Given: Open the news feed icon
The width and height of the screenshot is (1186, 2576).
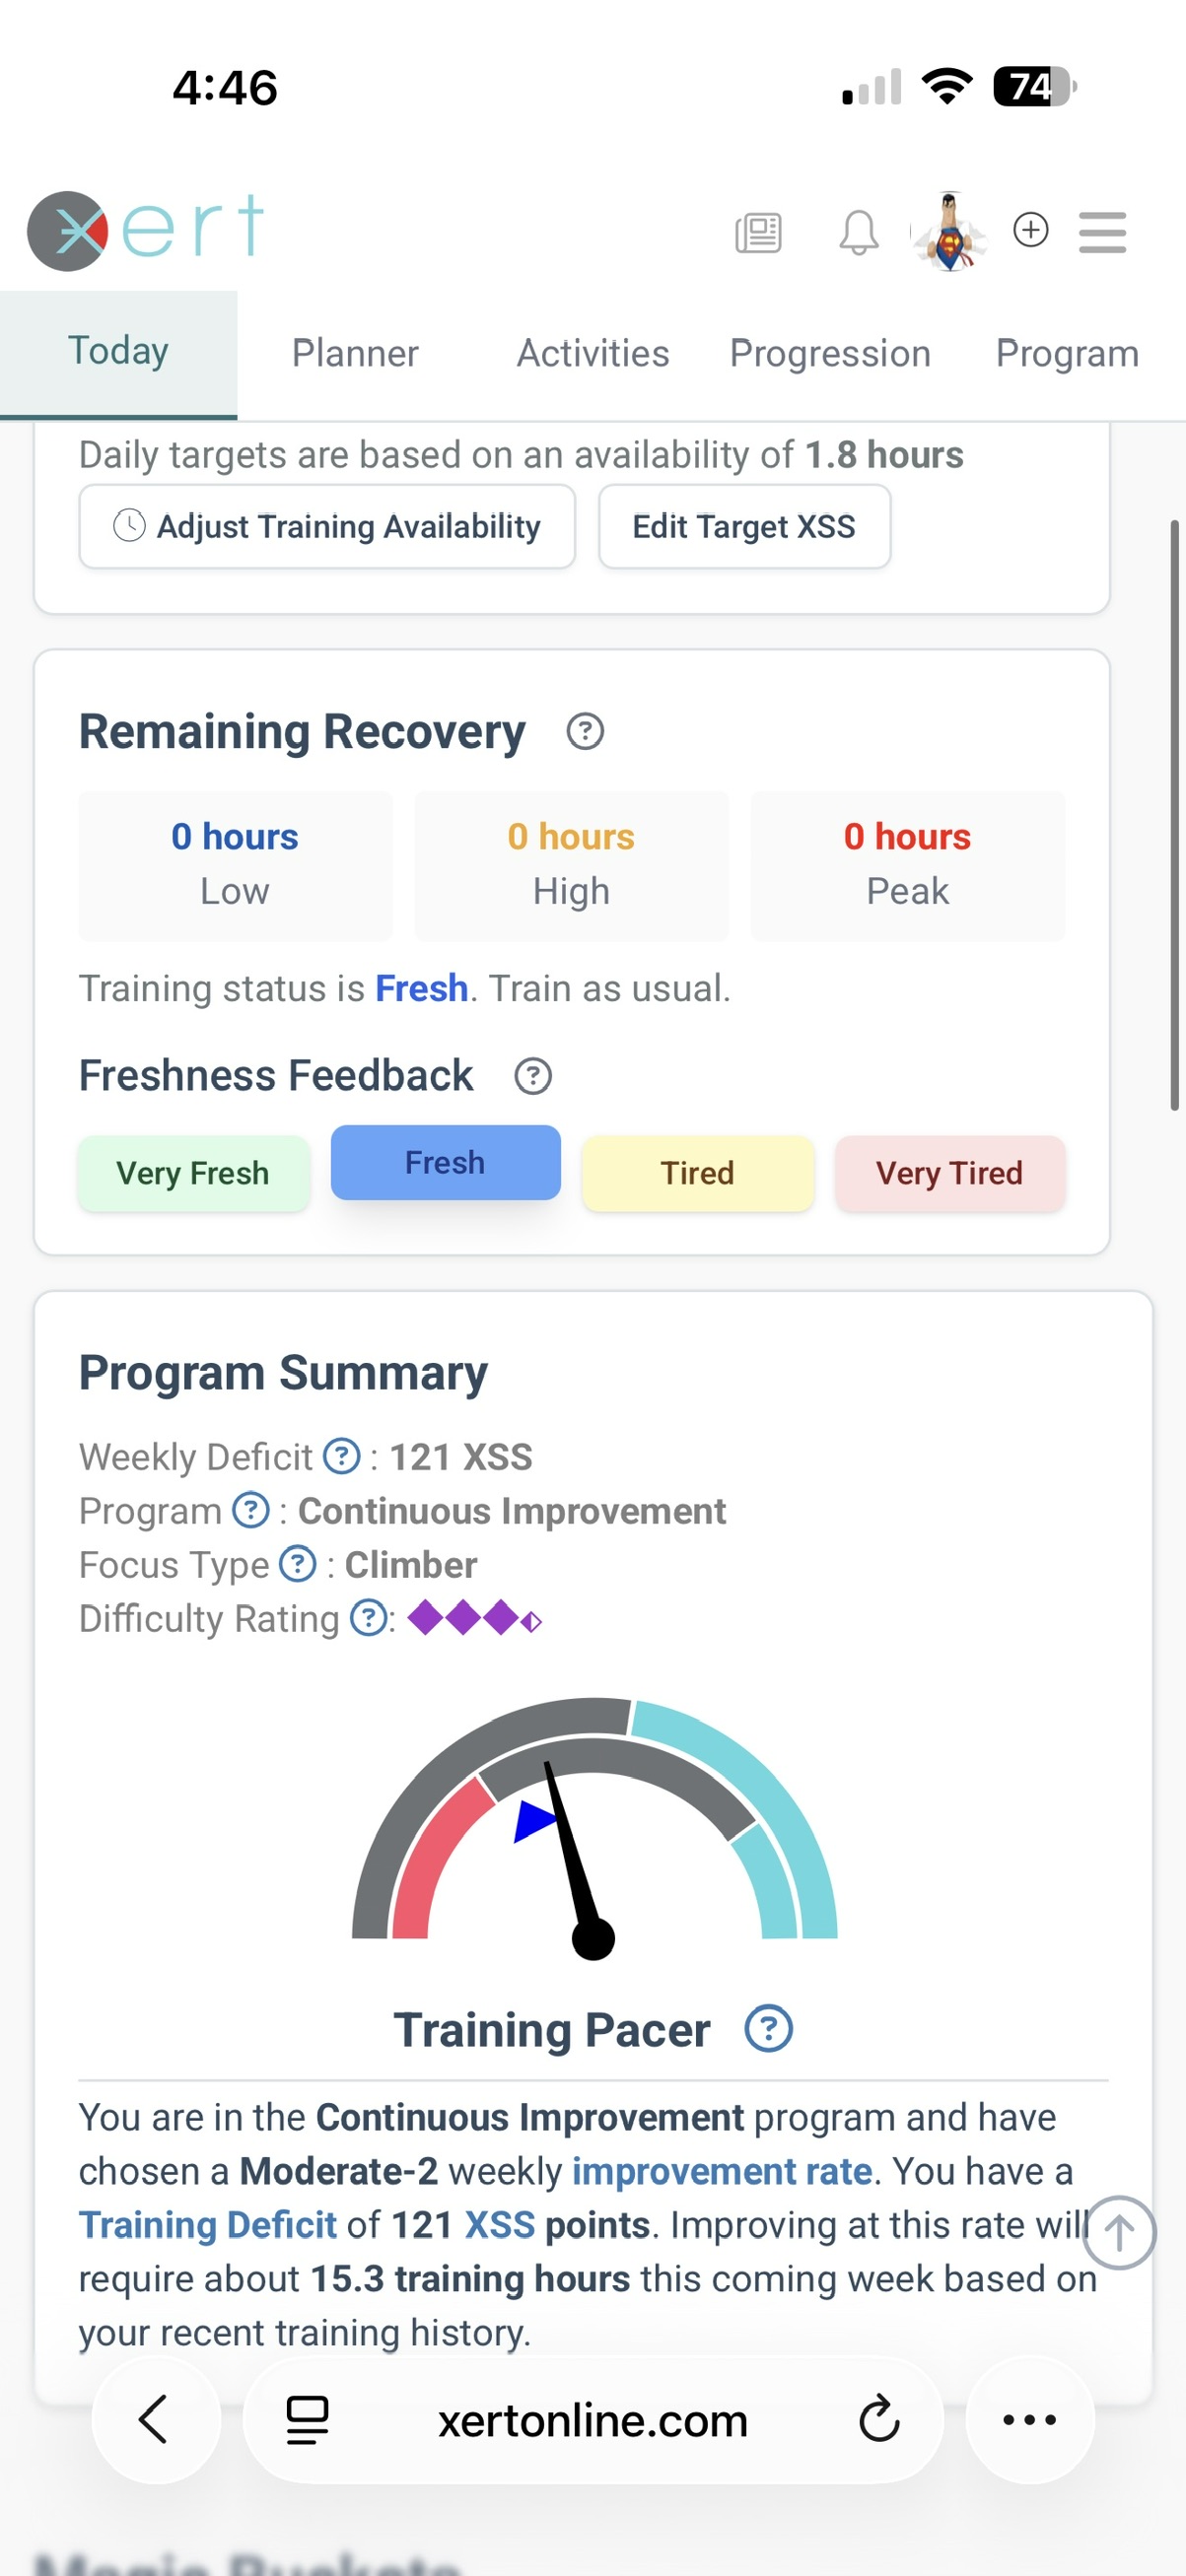Looking at the screenshot, I should 758,233.
